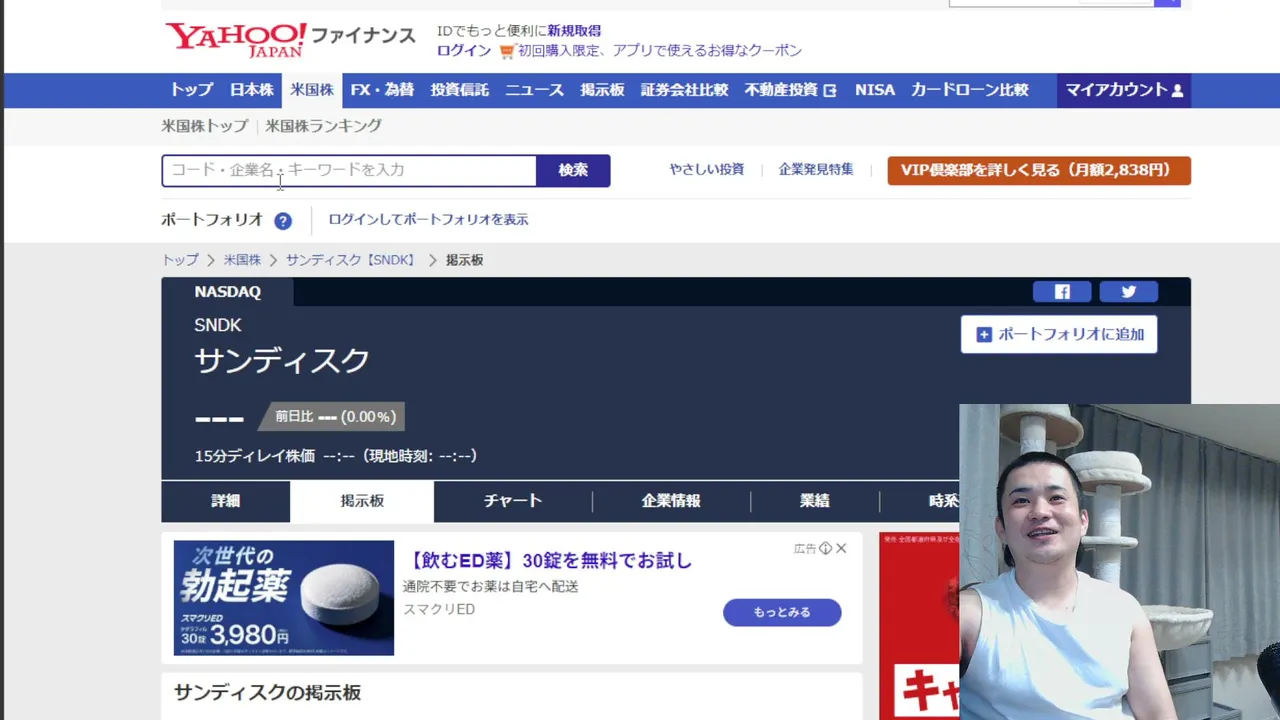The width and height of the screenshot is (1280, 720).
Task: Open 不動産投資 external link
Action: [790, 90]
